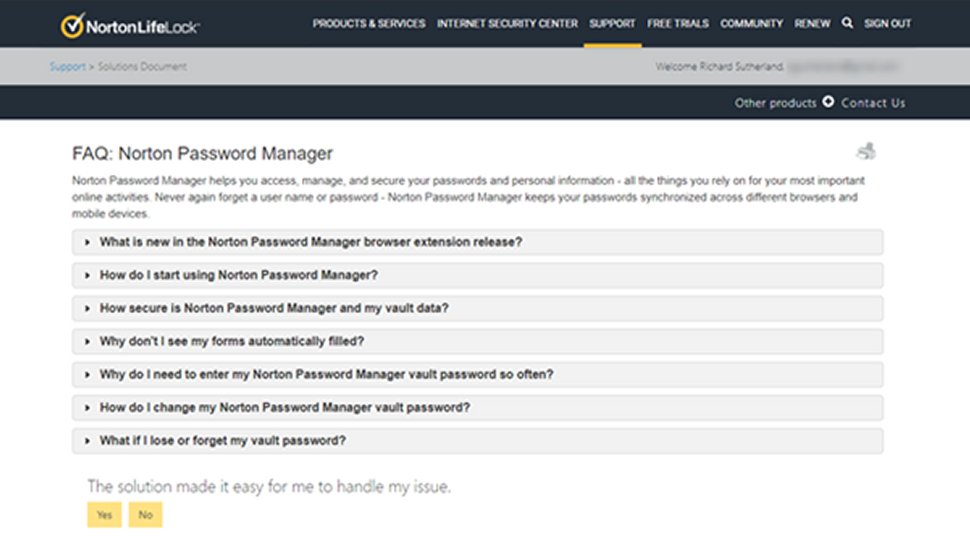Open the Internet Security Center menu
This screenshot has width=970, height=545.
(x=507, y=24)
